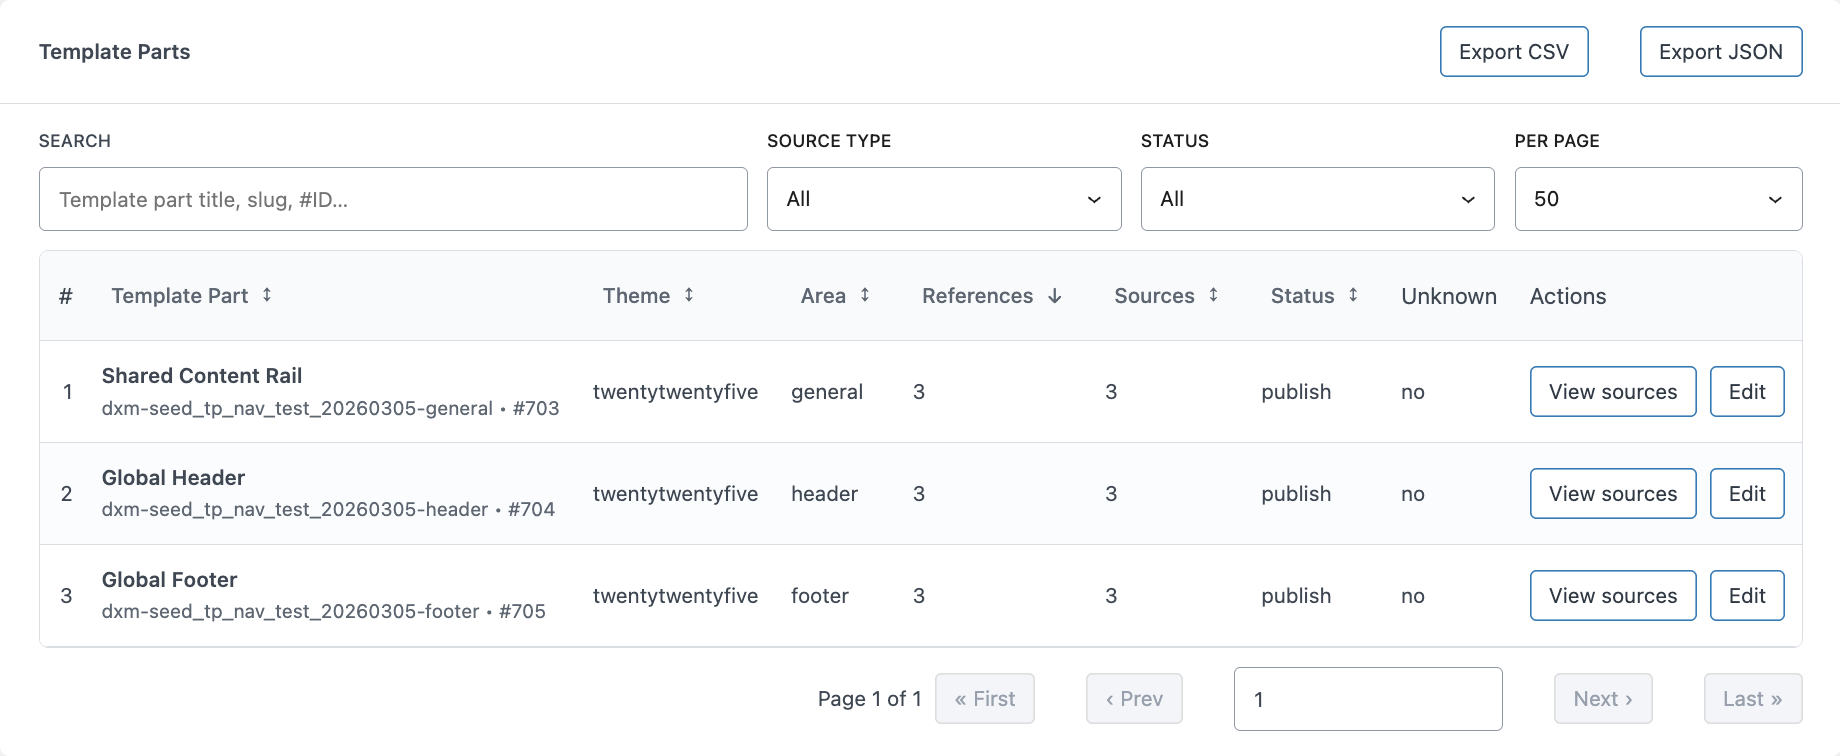Focus the template part search field
1840x756 pixels.
click(393, 199)
